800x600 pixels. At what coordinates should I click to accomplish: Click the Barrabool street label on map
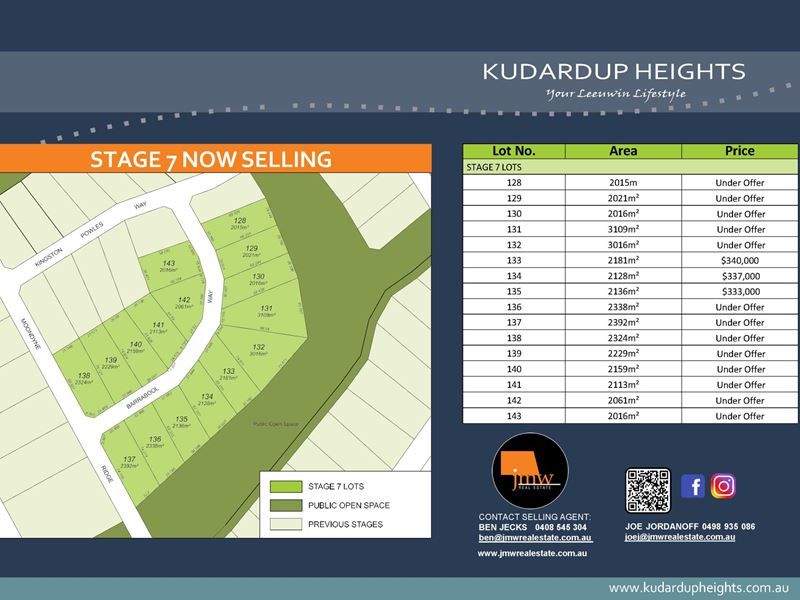click(x=143, y=398)
